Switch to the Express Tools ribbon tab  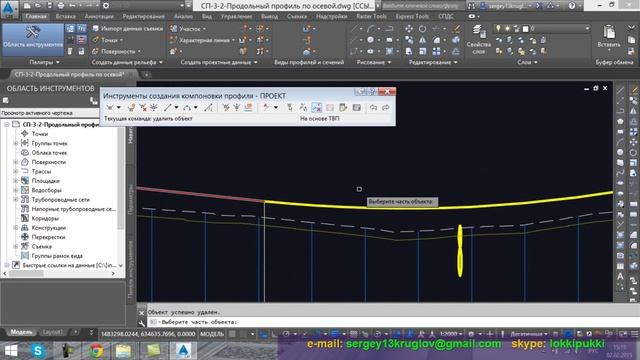[412, 16]
